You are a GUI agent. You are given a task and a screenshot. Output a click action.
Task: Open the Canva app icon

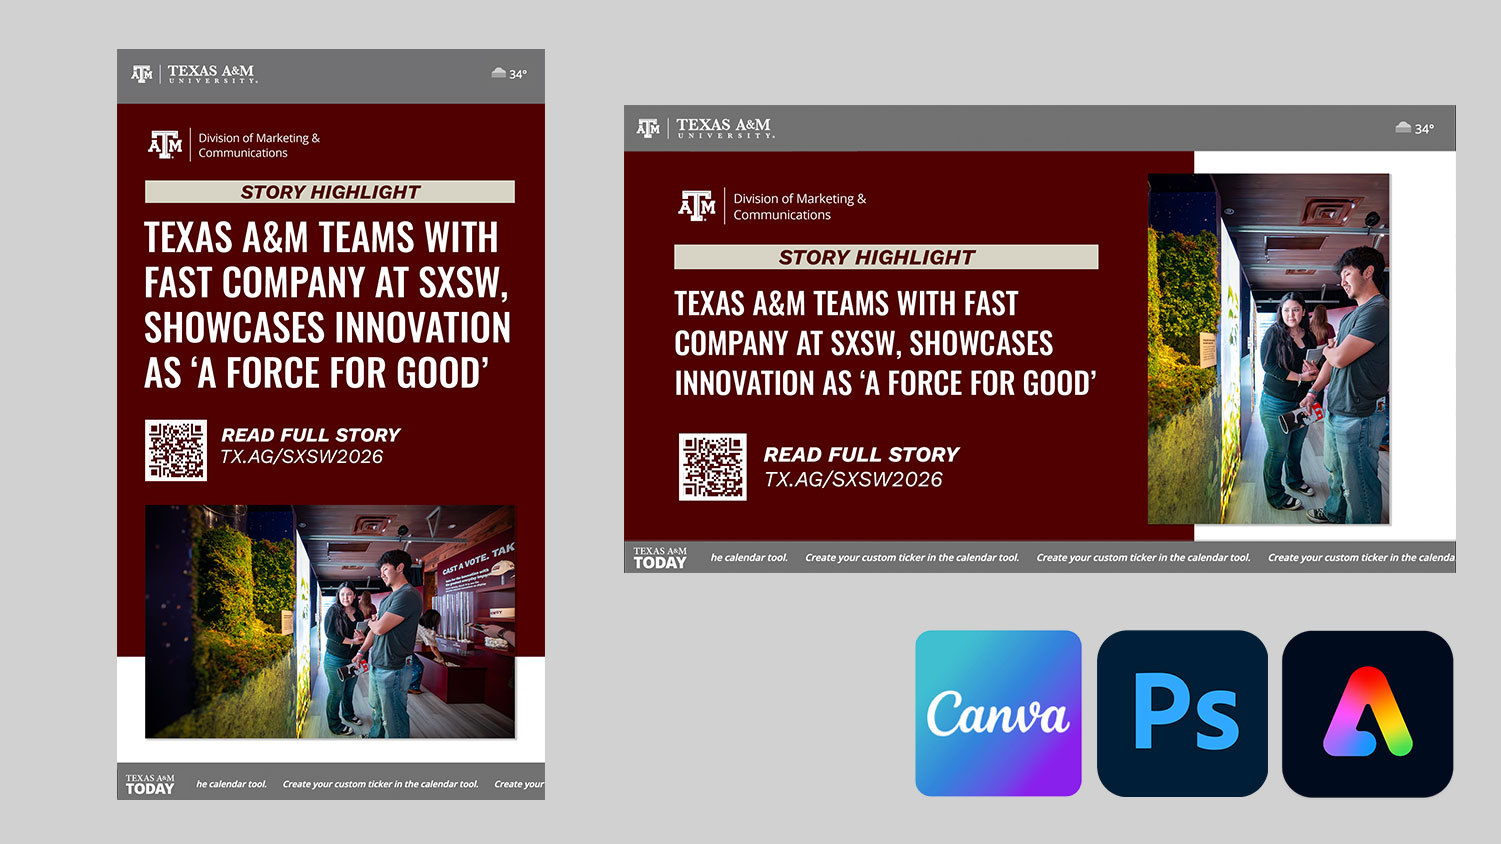(x=998, y=713)
